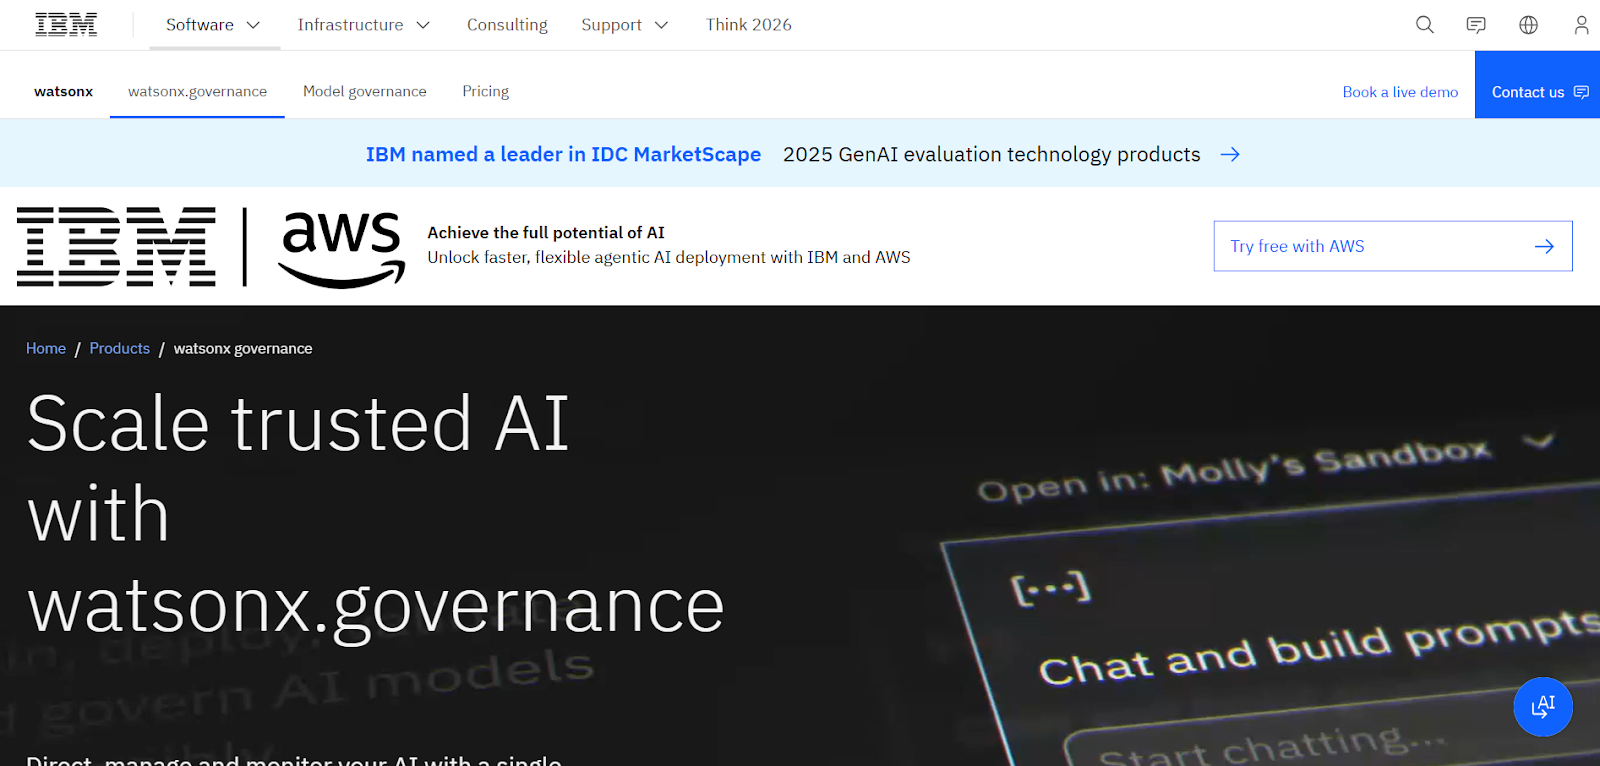1600x766 pixels.
Task: Open the chat bubble icon in header
Action: tap(1476, 25)
